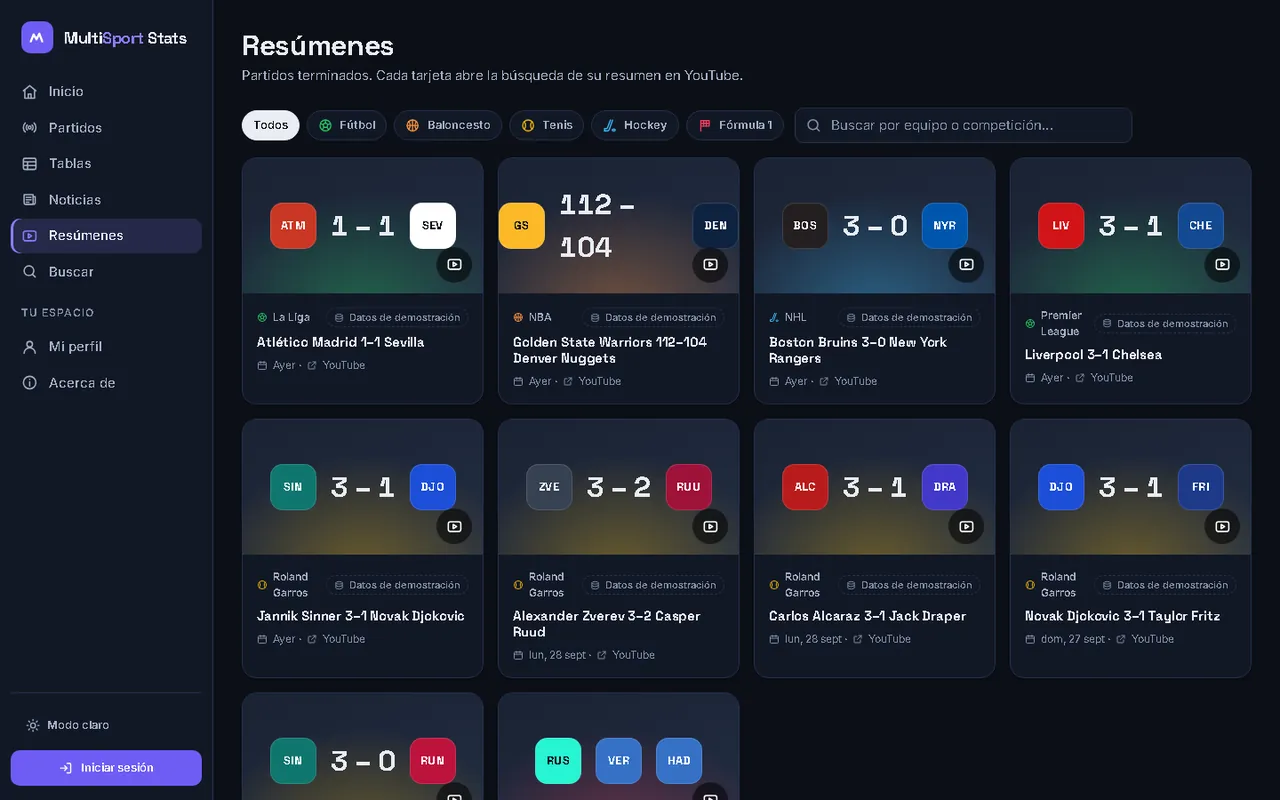
Task: Open Partidos in the sidebar
Action: 106,128
